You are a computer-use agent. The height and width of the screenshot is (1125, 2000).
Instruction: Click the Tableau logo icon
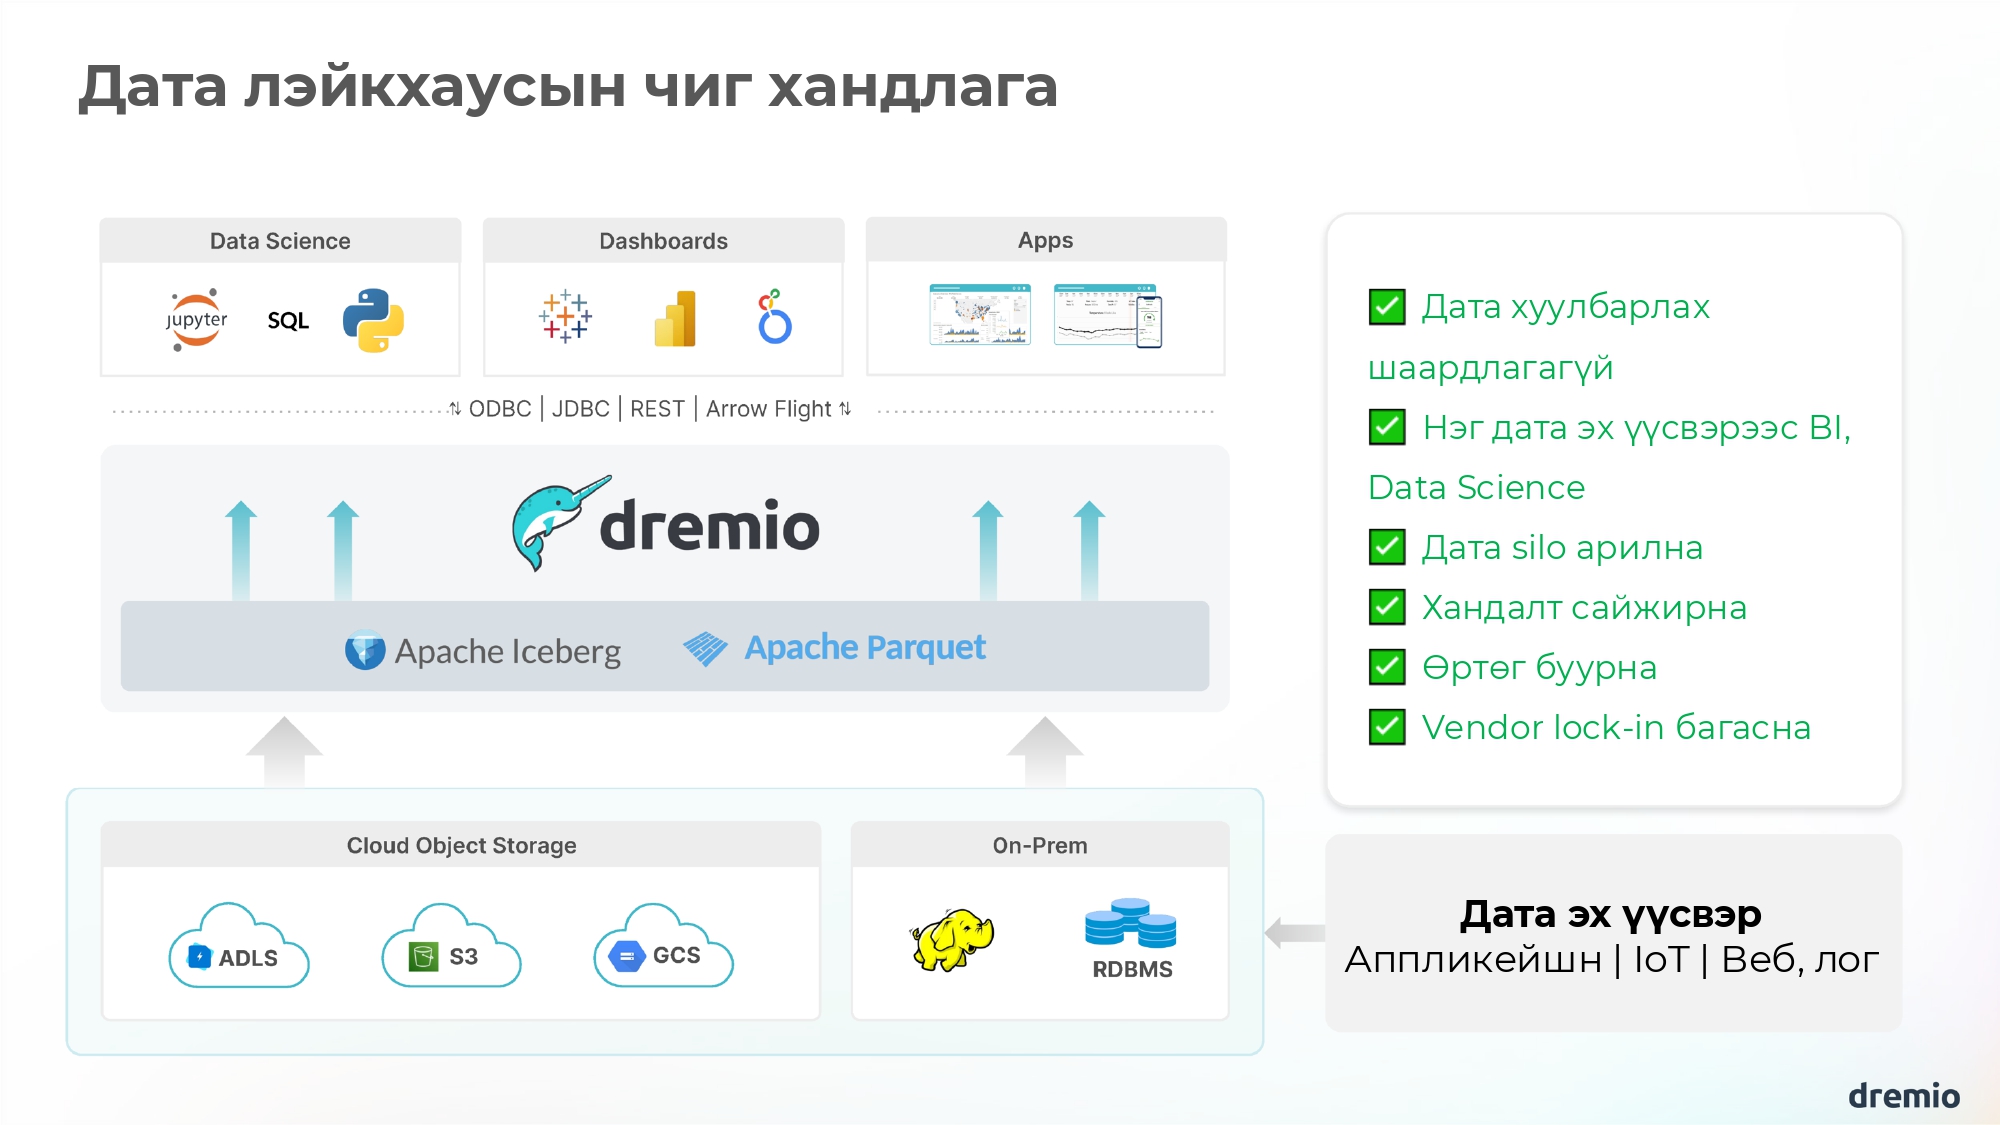pos(565,318)
